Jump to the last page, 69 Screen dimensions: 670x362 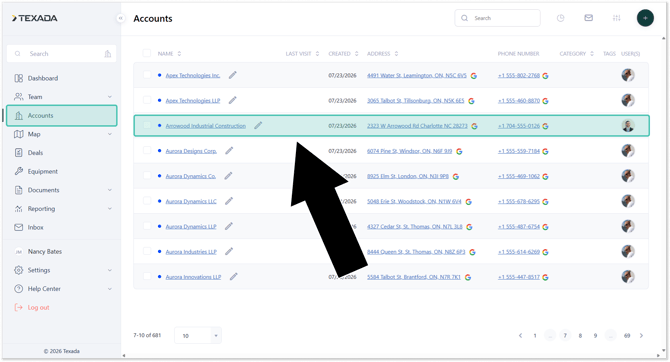coord(627,336)
